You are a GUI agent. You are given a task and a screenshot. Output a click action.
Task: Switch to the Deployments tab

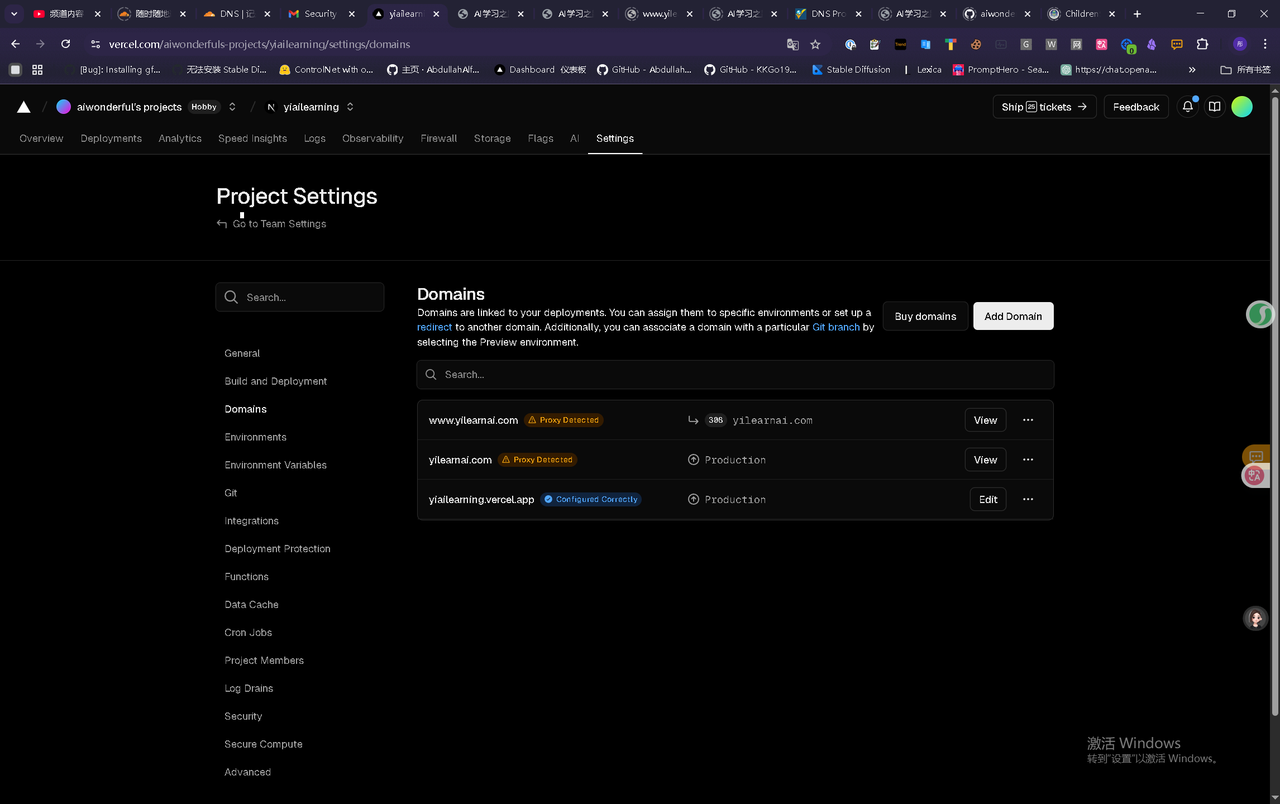point(111,139)
